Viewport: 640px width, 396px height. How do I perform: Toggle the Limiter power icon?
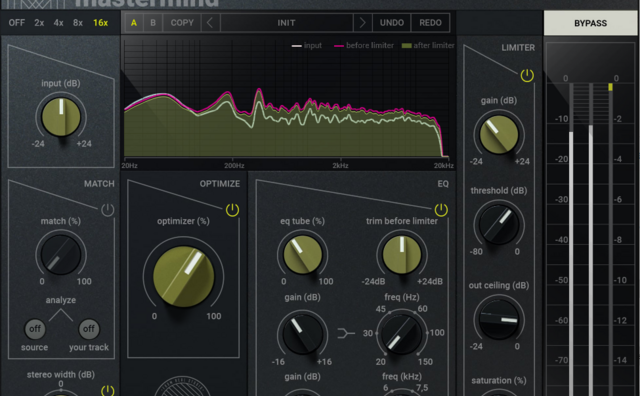tap(527, 75)
